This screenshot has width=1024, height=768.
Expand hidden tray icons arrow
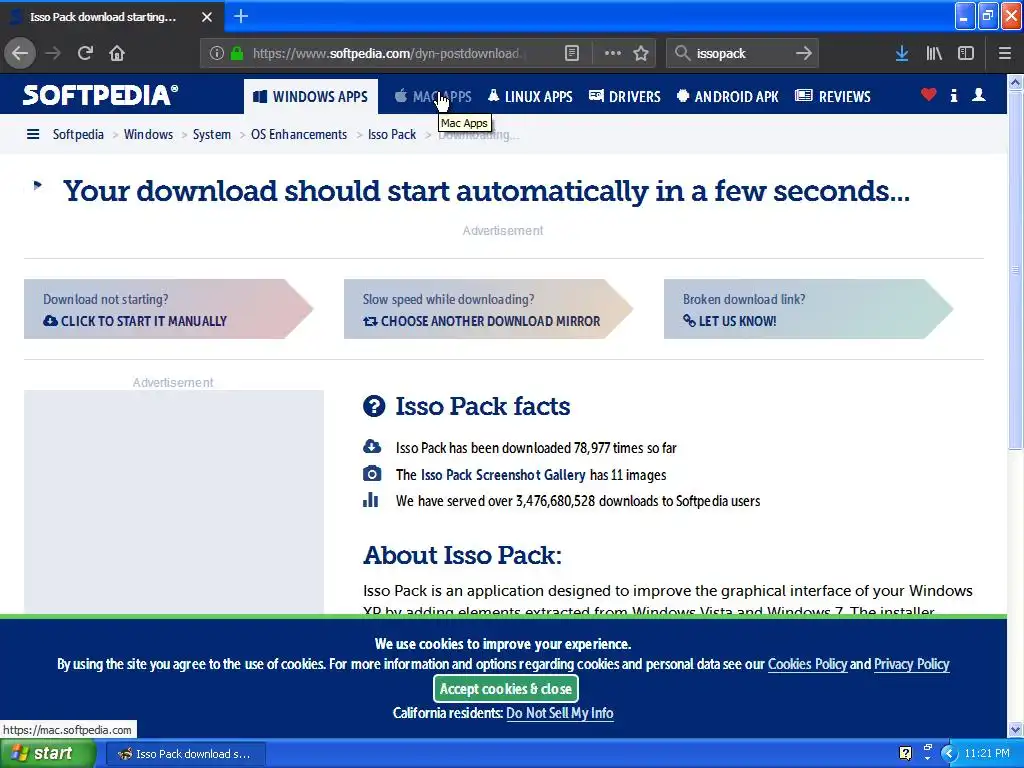[949, 754]
